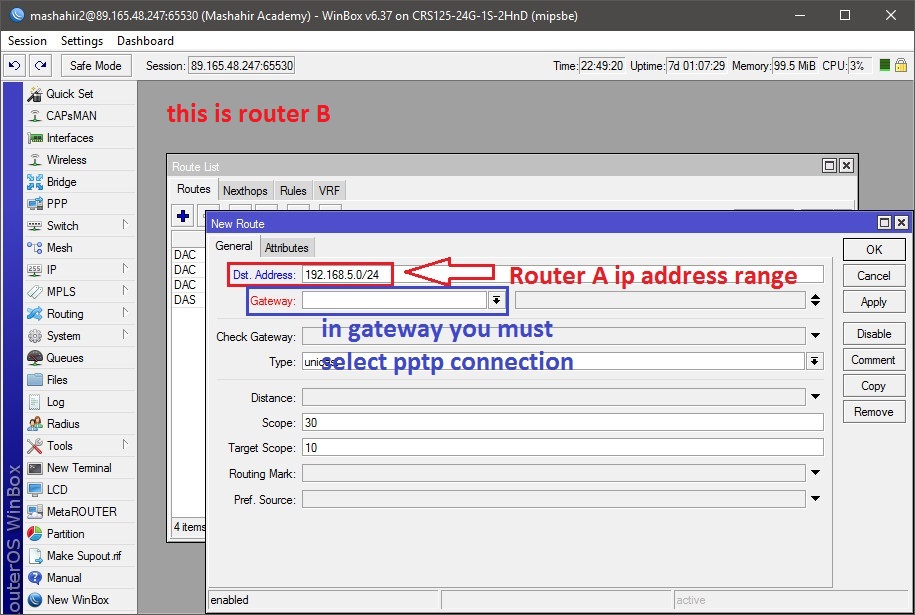
Task: Expand the Tools submenu
Action: (x=125, y=445)
